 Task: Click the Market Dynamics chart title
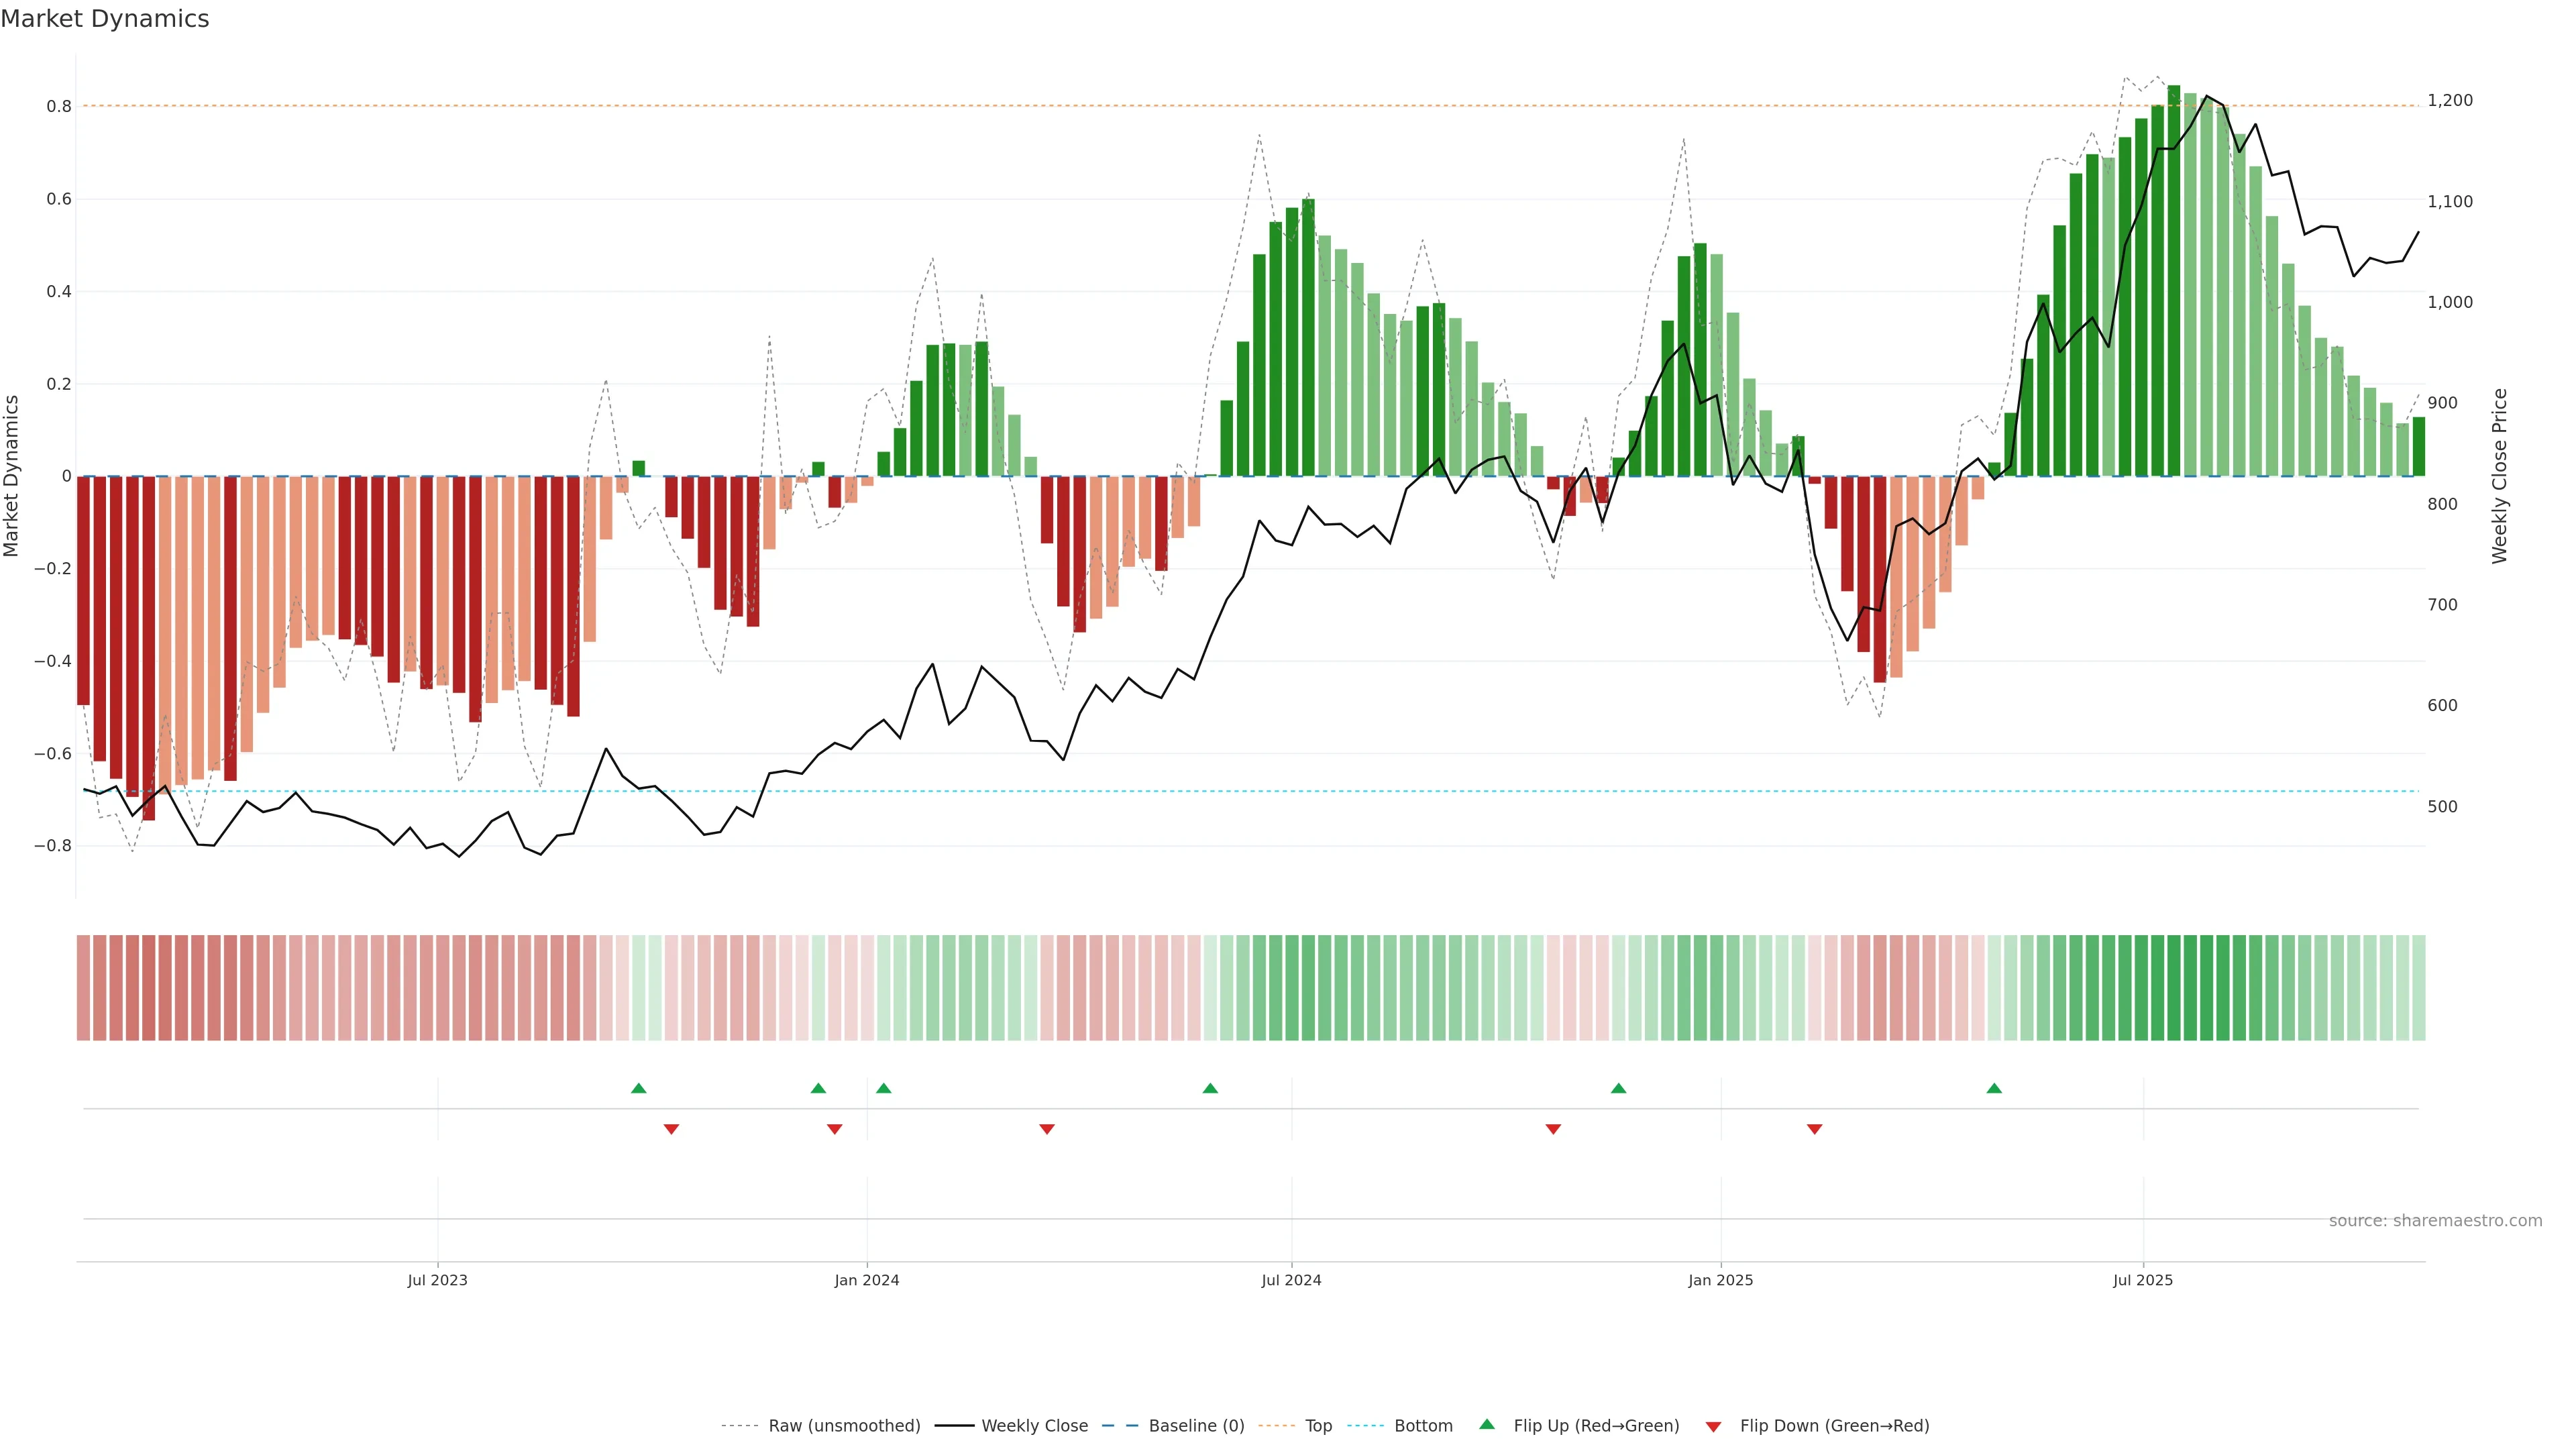(105, 19)
